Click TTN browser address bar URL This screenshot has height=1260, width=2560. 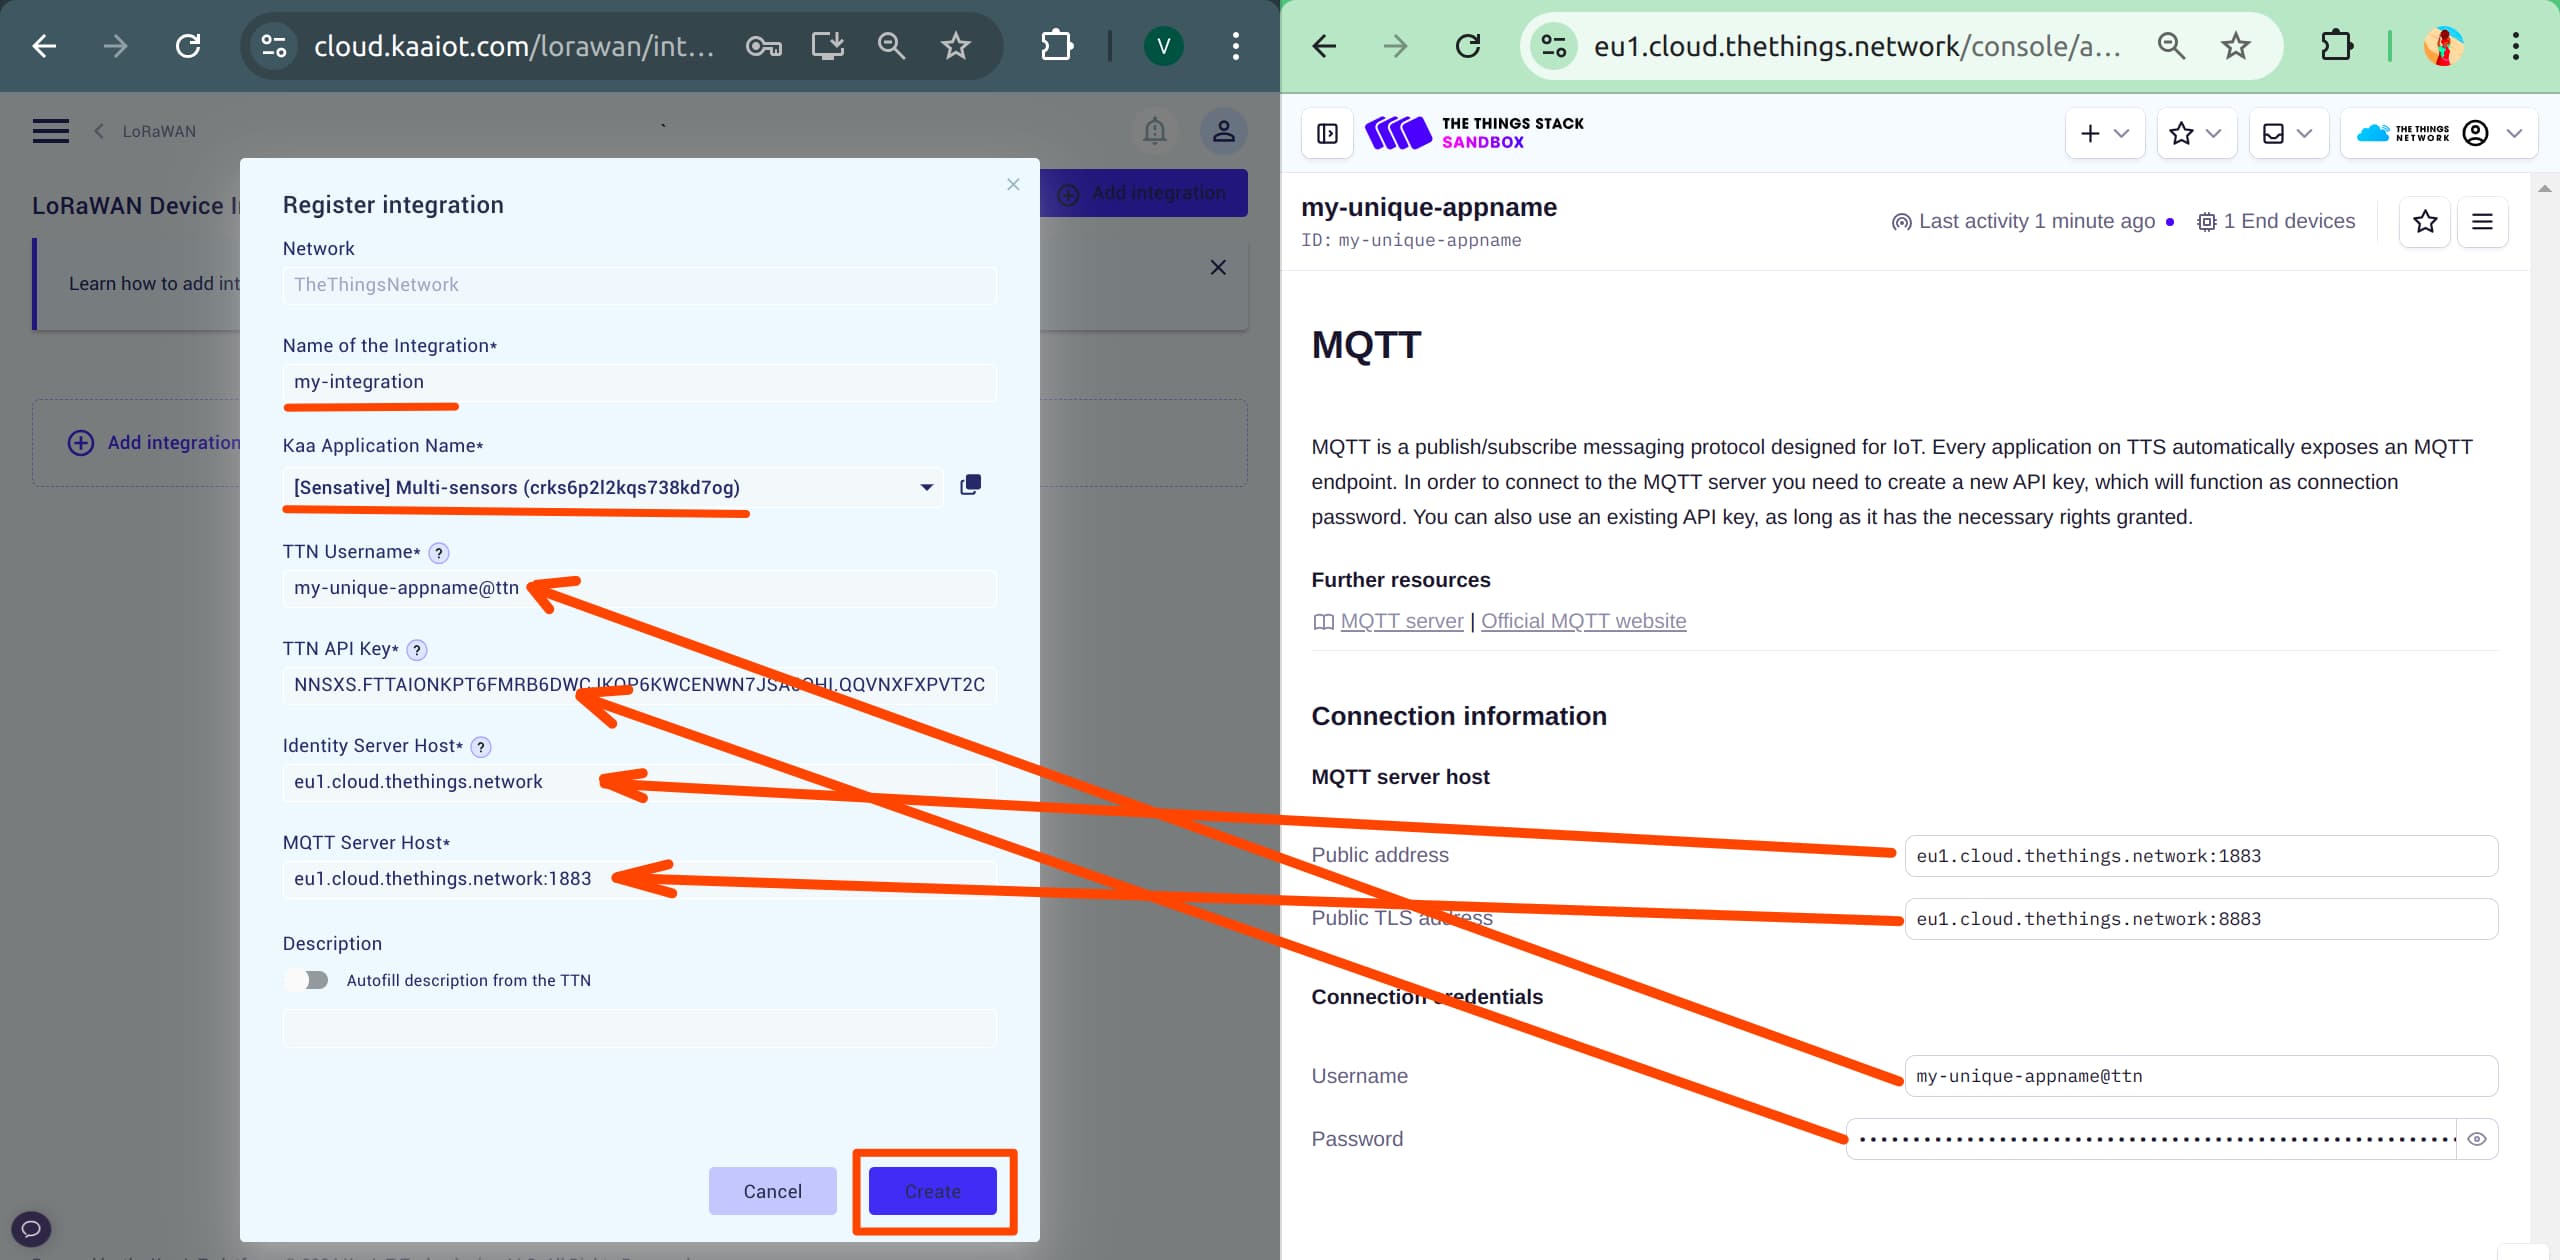1856,46
